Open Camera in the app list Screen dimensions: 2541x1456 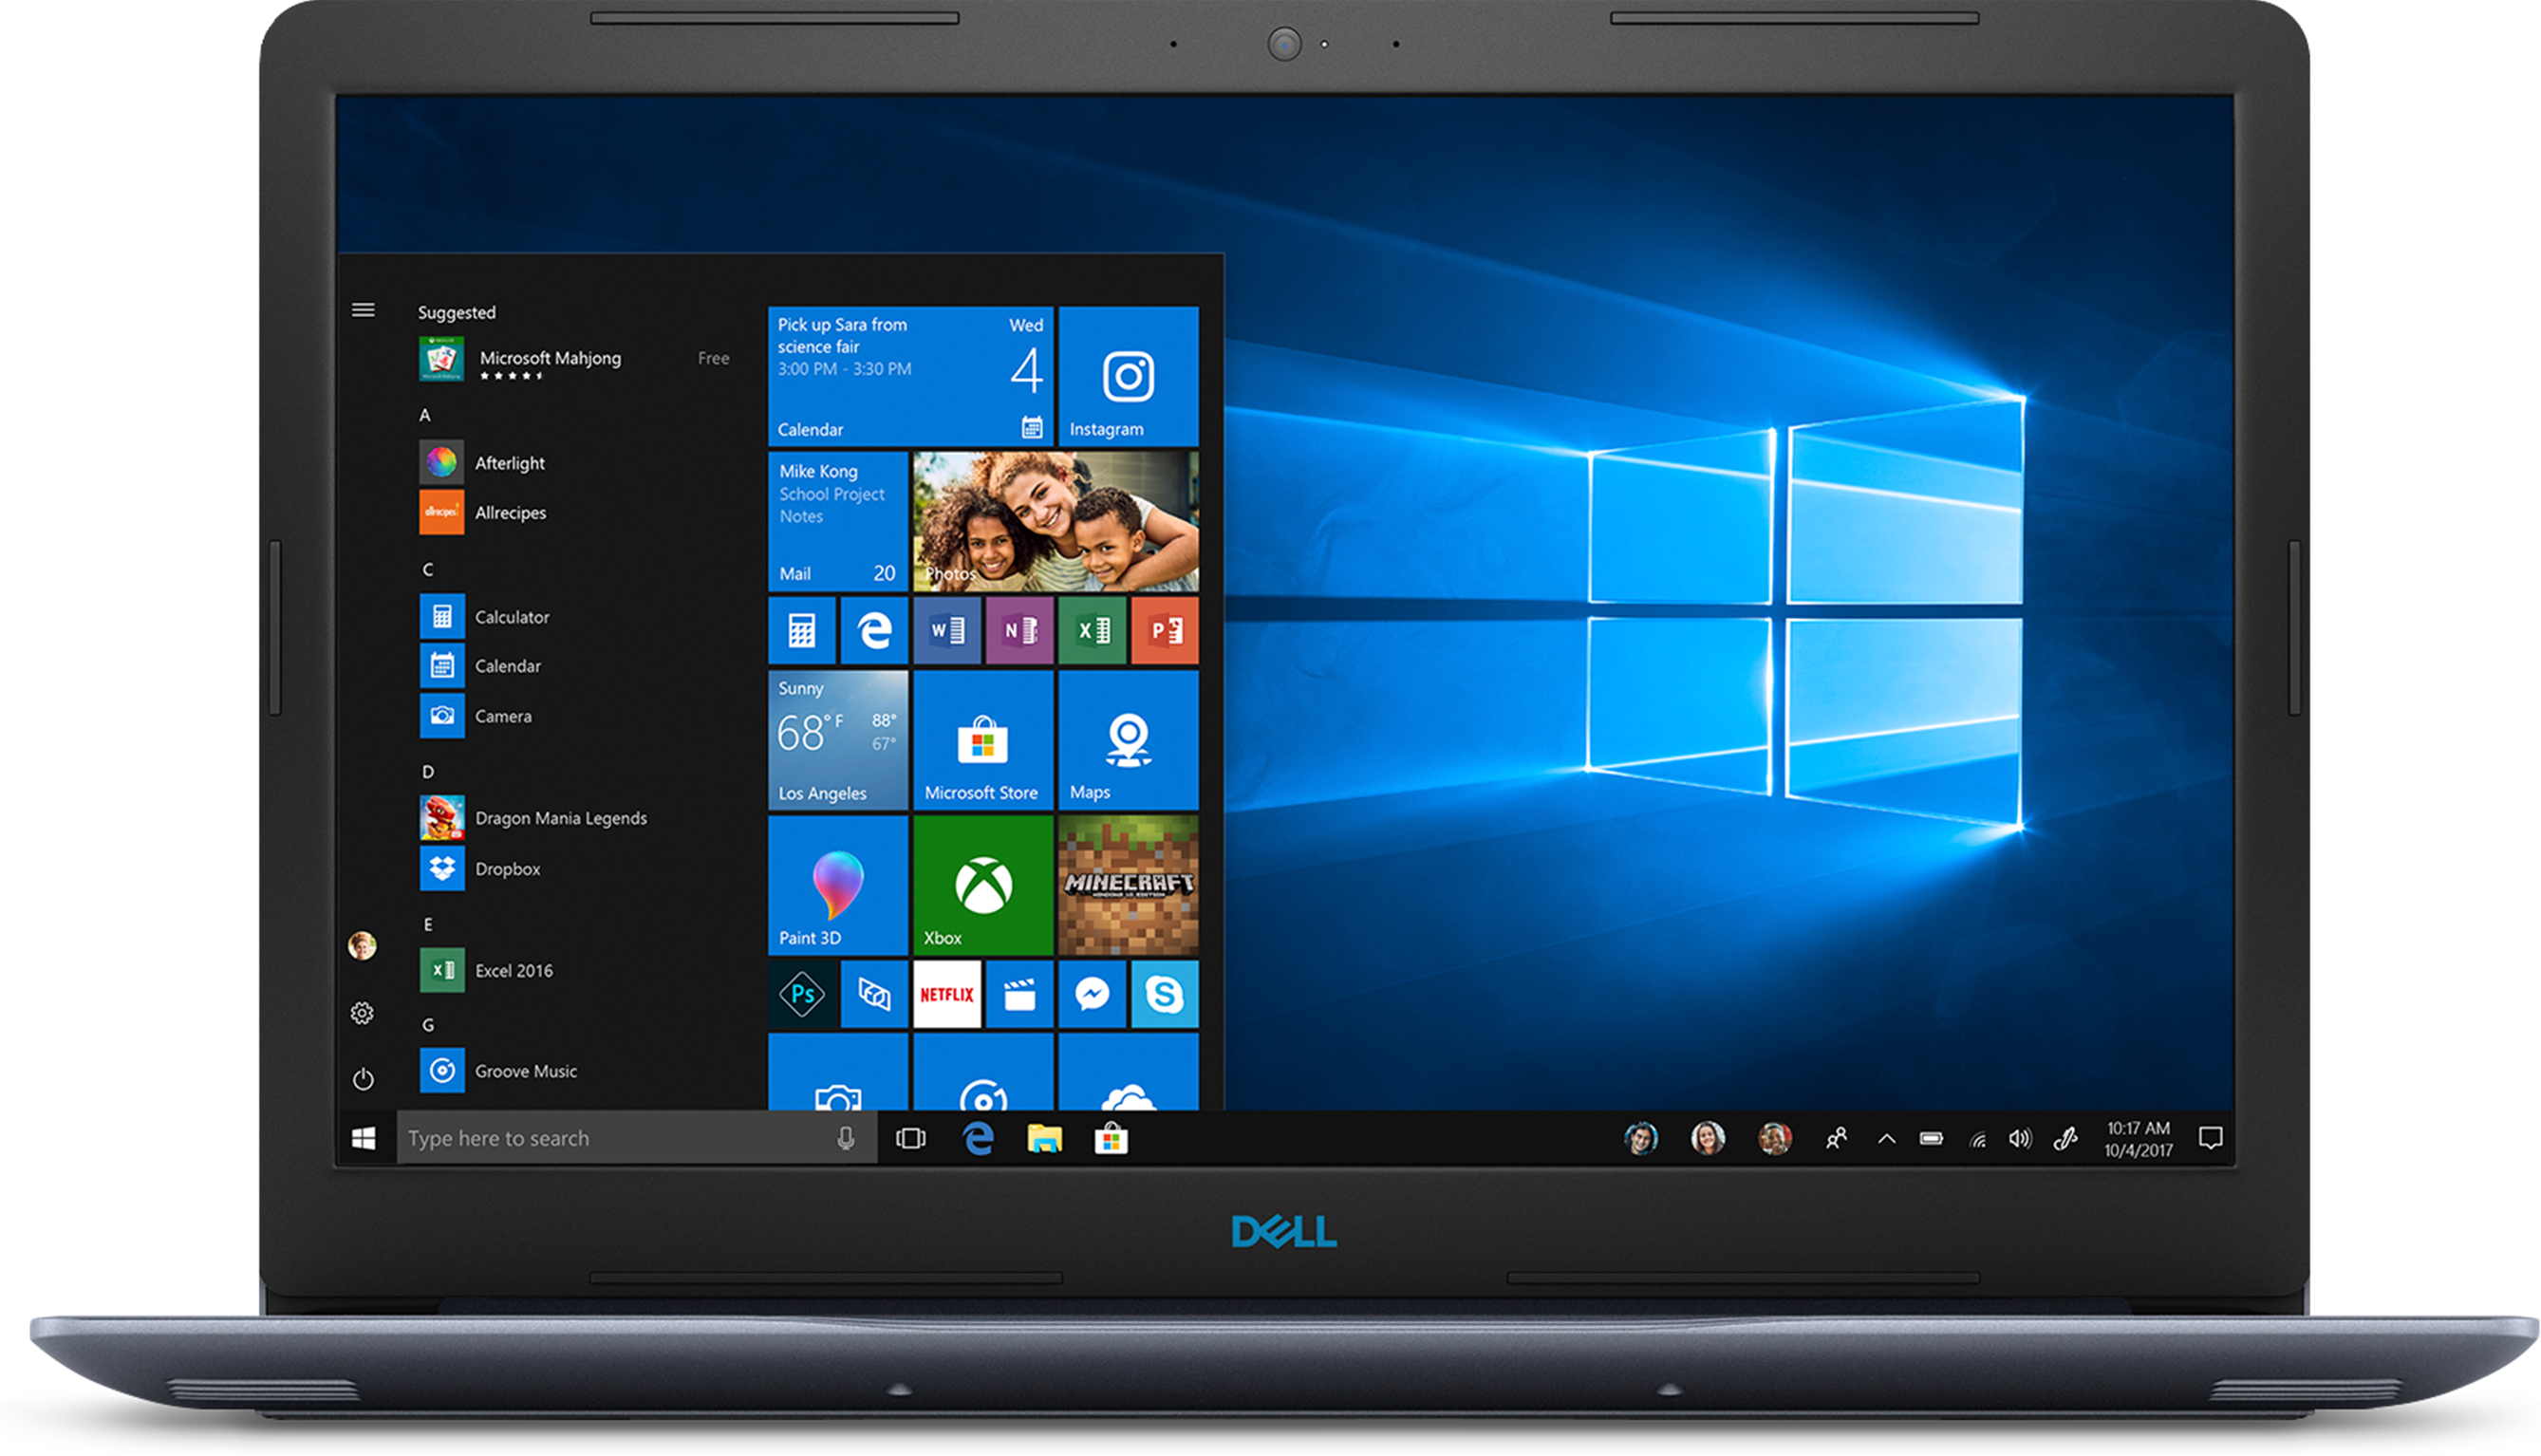[x=476, y=716]
